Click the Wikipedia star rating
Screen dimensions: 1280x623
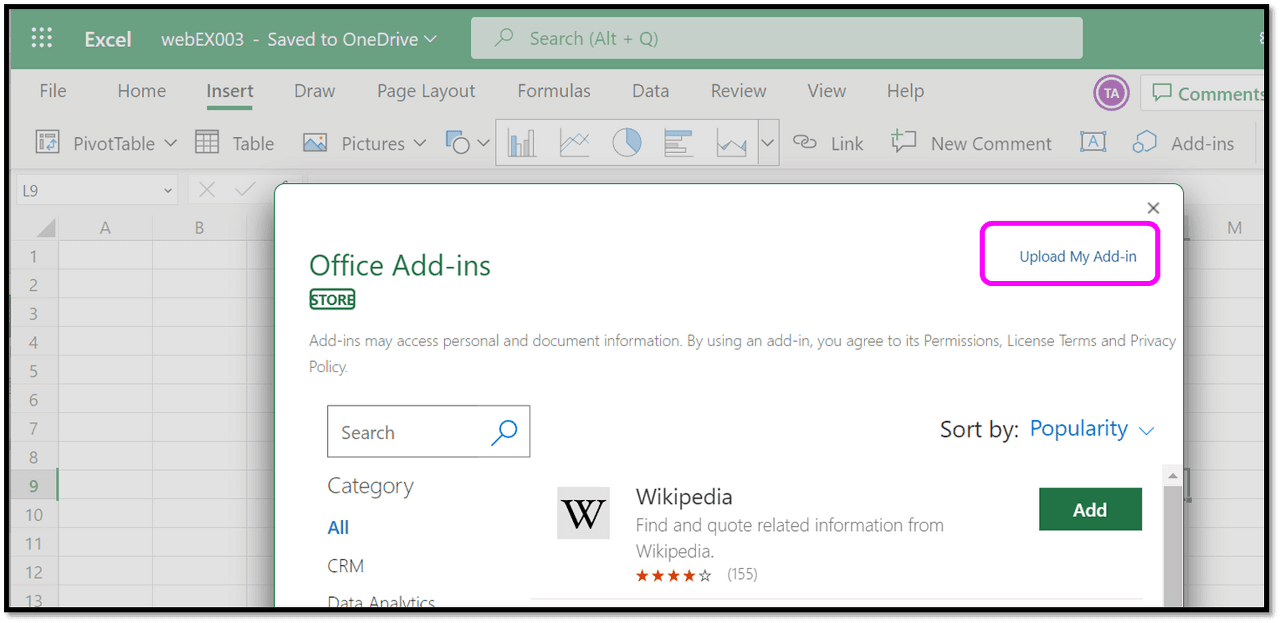pyautogui.click(x=674, y=575)
